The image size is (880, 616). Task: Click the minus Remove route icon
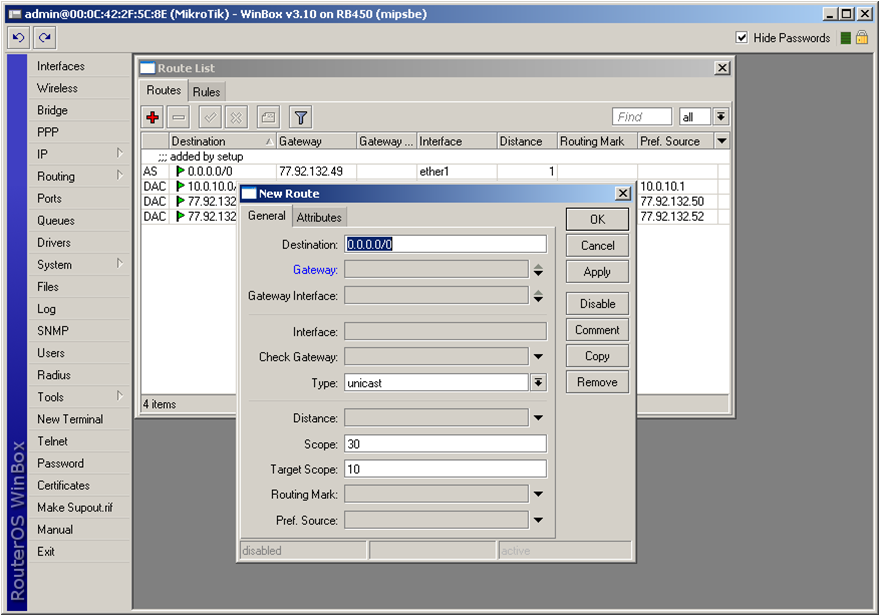(x=178, y=117)
